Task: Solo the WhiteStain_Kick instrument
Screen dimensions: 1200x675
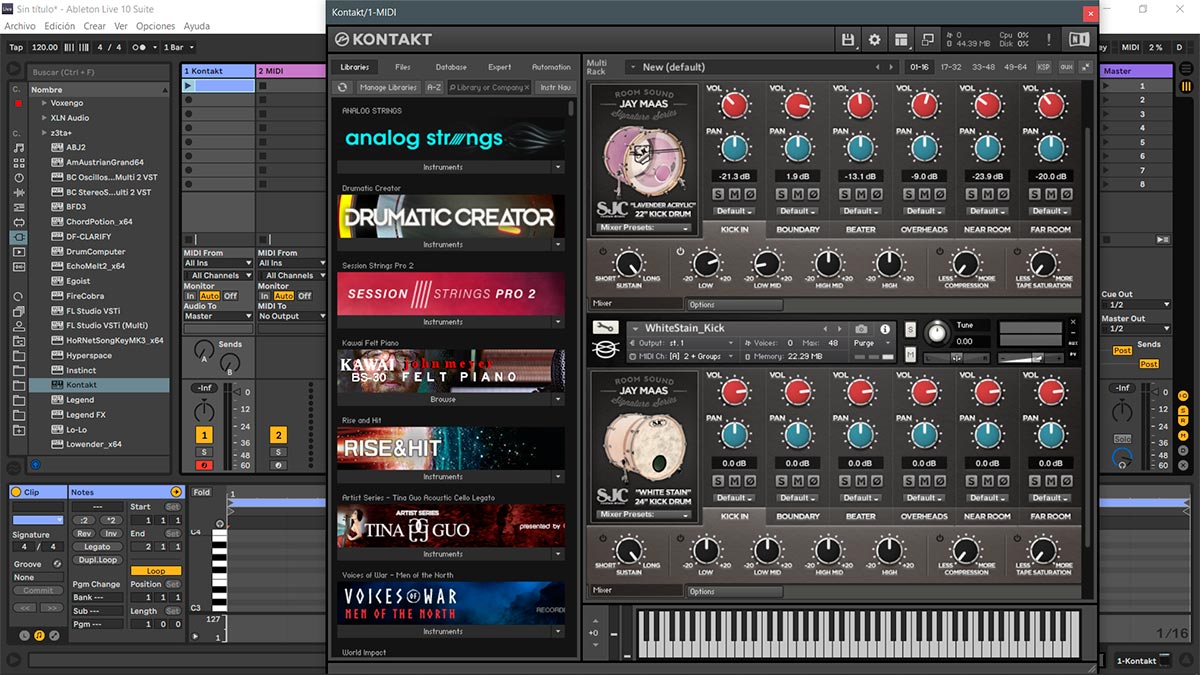Action: pyautogui.click(x=910, y=329)
